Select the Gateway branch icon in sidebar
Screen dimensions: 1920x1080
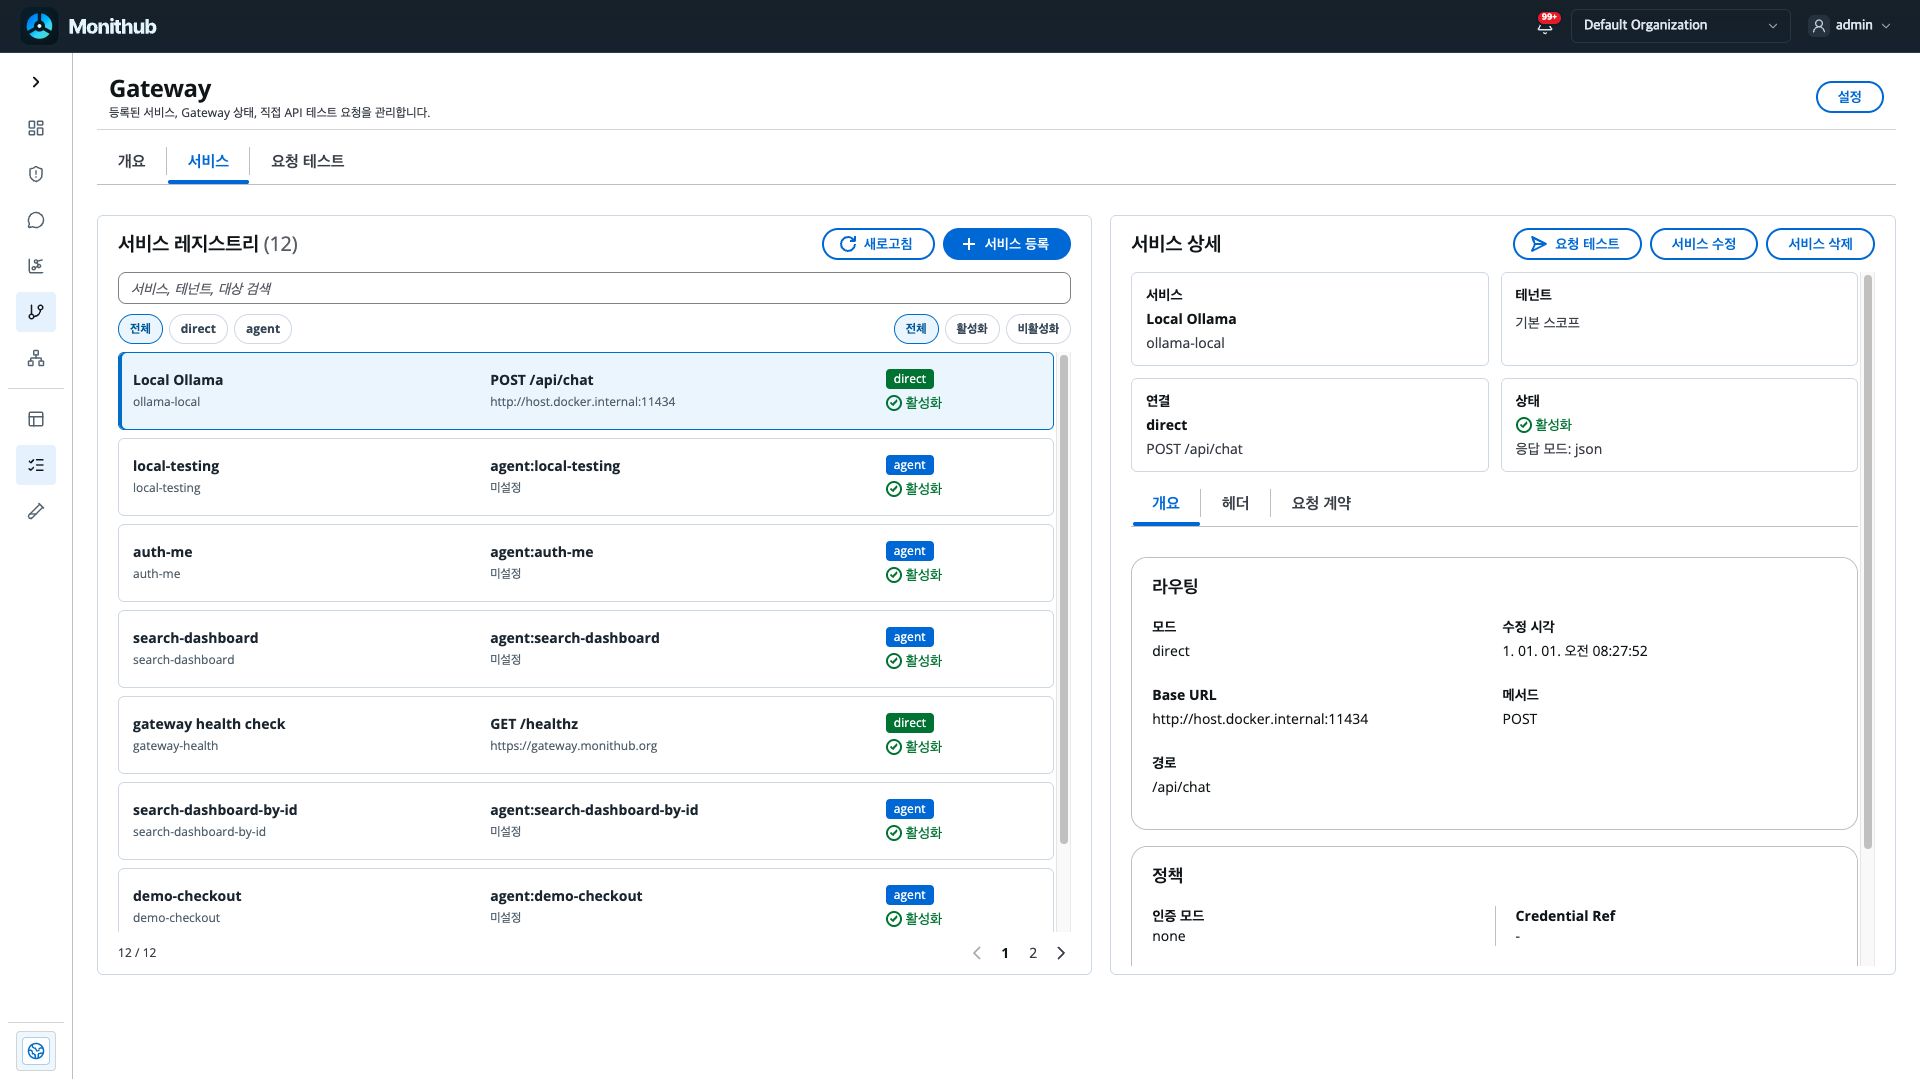point(36,312)
